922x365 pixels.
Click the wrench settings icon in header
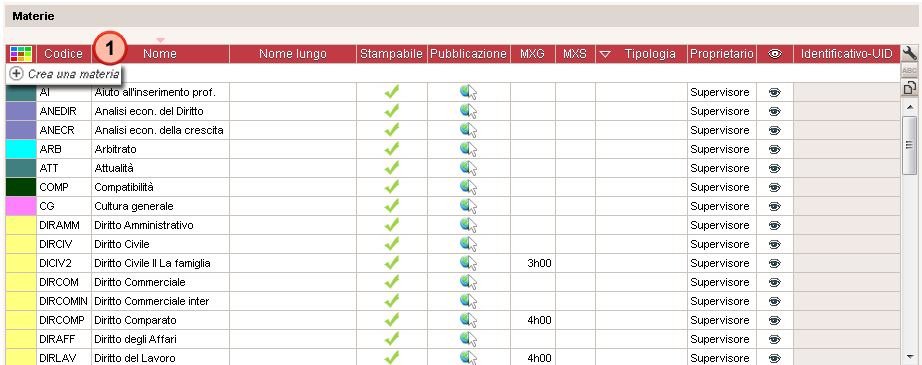[x=910, y=54]
